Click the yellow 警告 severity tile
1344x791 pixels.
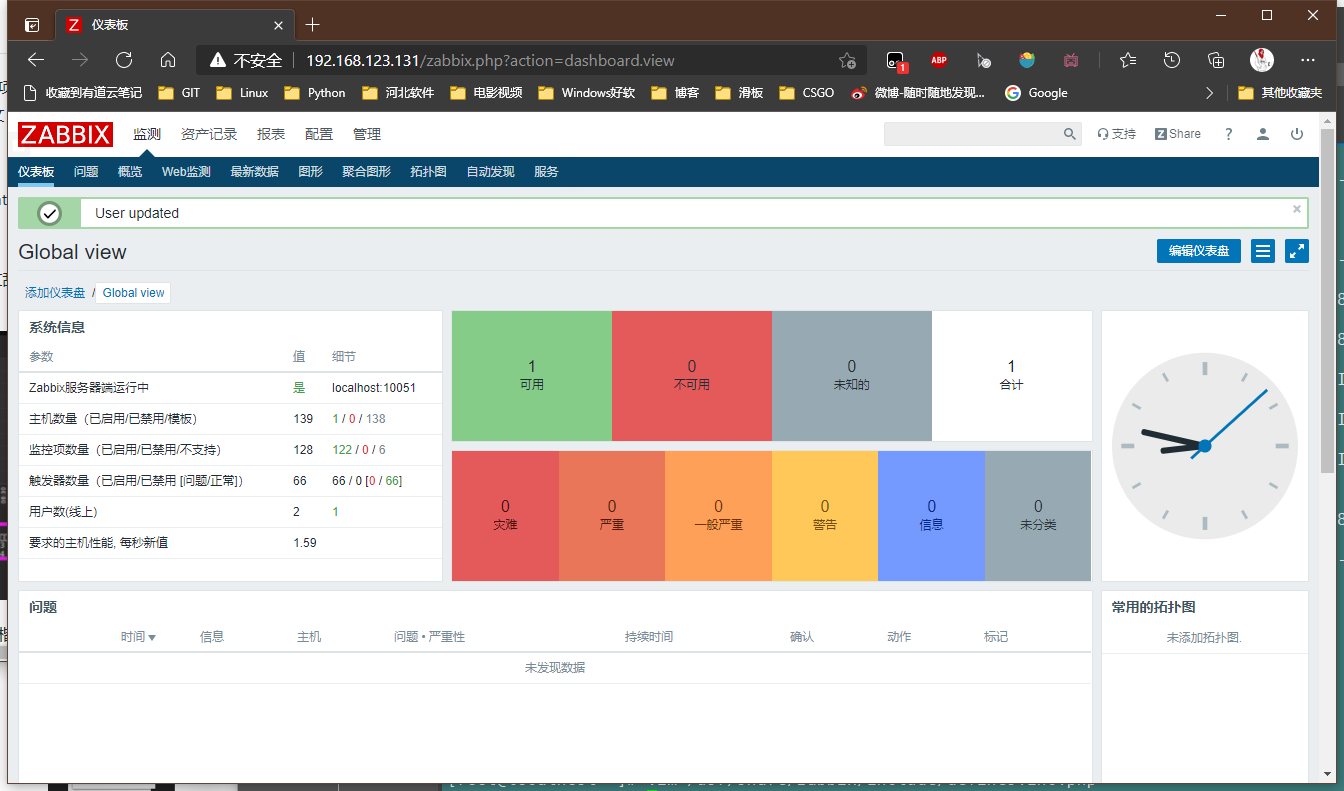coord(825,516)
